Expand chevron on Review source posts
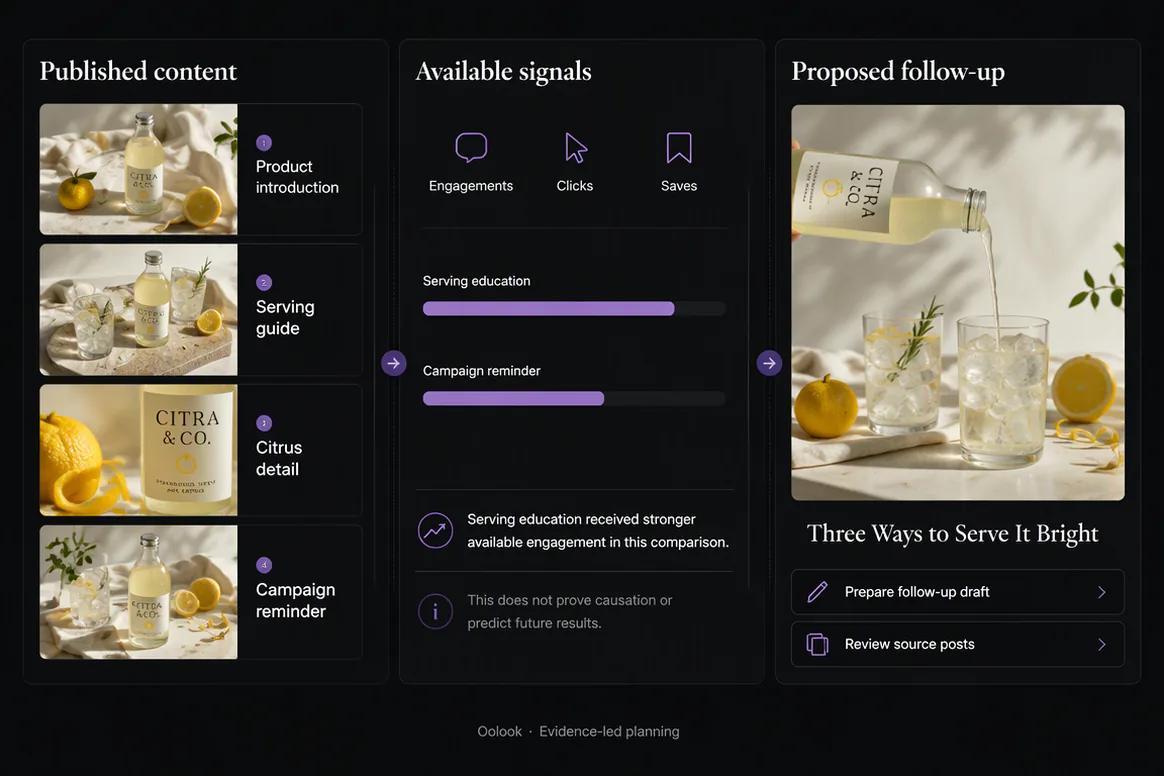This screenshot has height=776, width=1164. tap(1102, 645)
